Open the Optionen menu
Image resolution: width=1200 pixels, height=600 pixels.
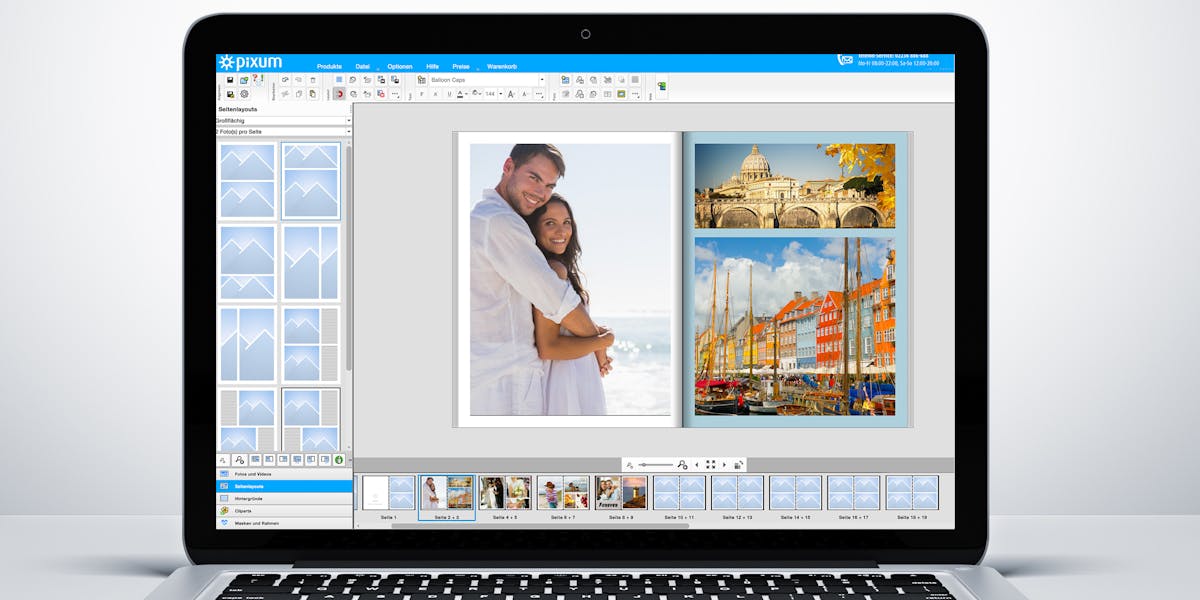[x=399, y=66]
